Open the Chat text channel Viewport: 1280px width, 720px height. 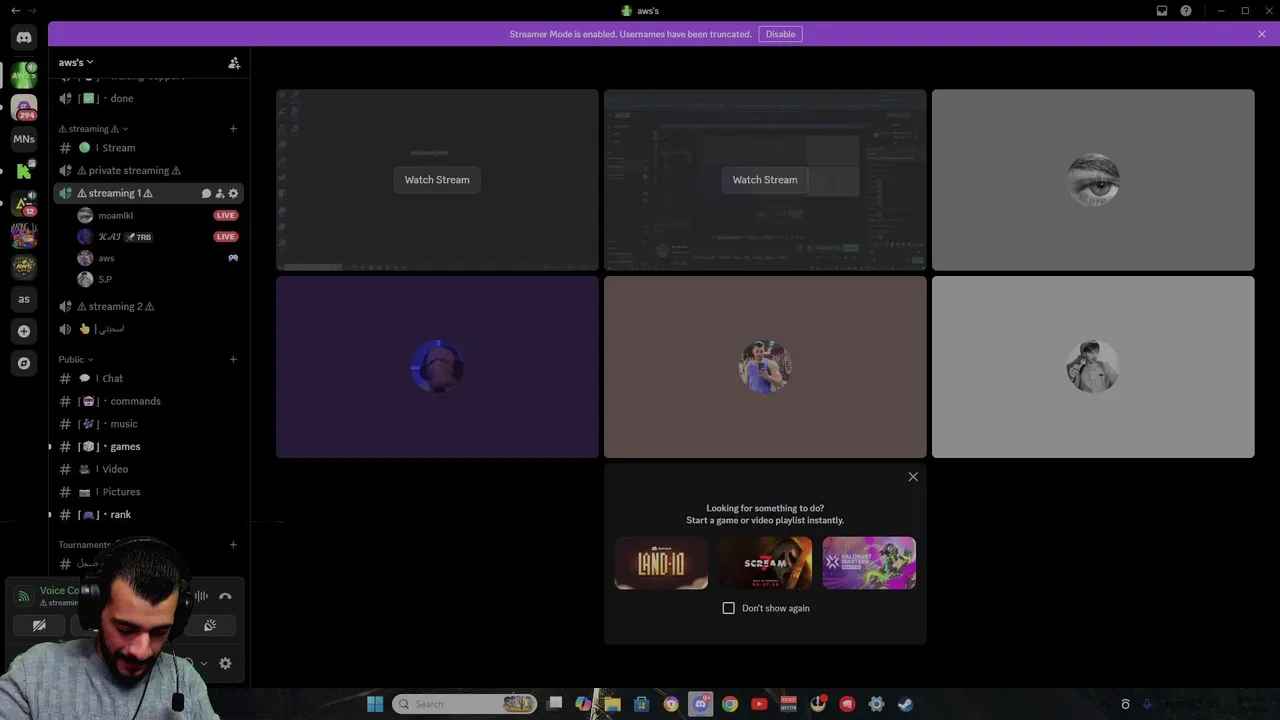pos(147,379)
